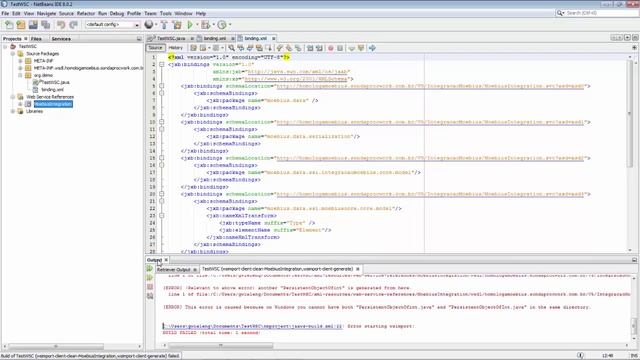Switch to the Files tab
Viewport: 640px width, 360px height.
coord(36,39)
